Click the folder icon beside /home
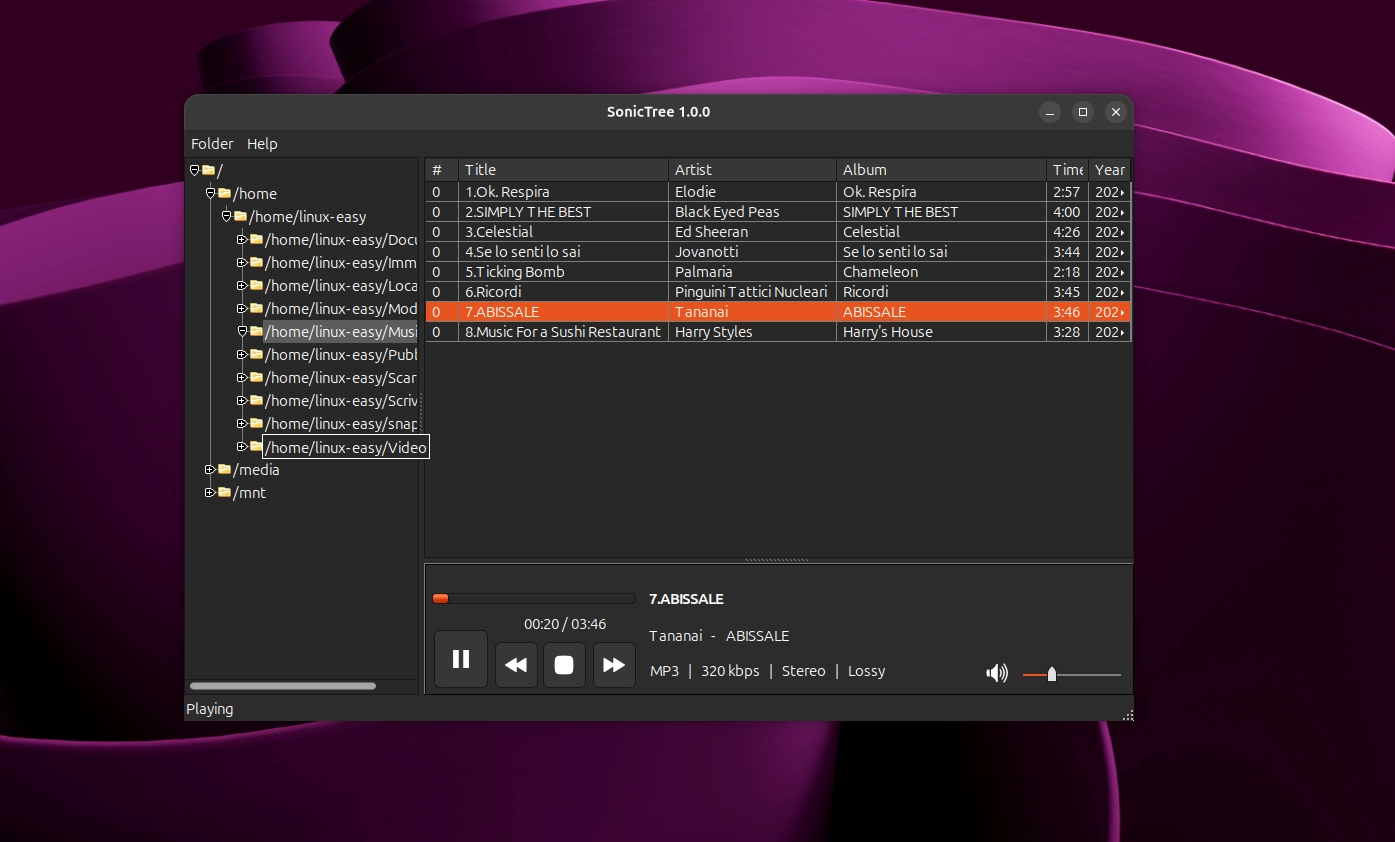Screen dimensions: 1395x842 (x=224, y=193)
